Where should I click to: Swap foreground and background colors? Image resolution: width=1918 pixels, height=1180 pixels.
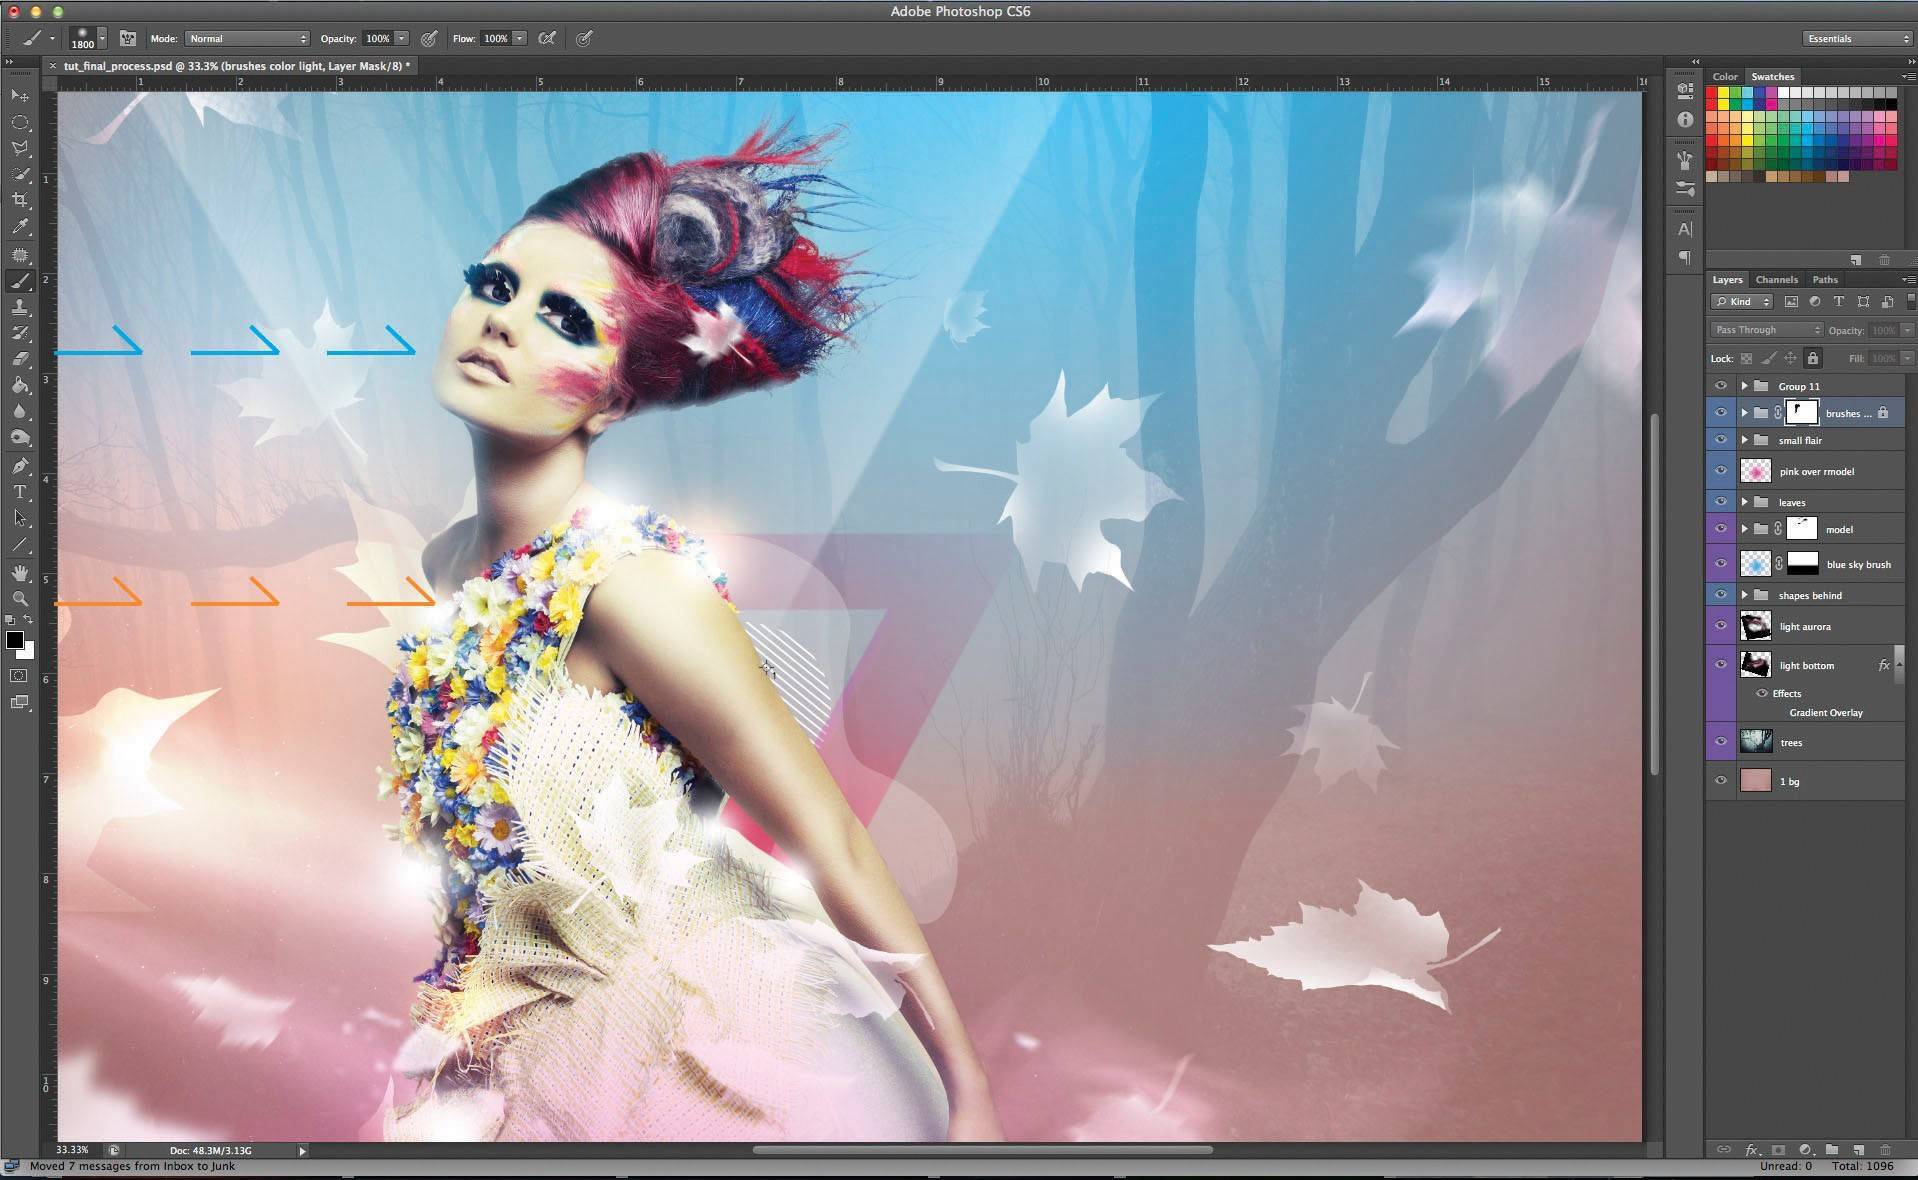pyautogui.click(x=28, y=620)
